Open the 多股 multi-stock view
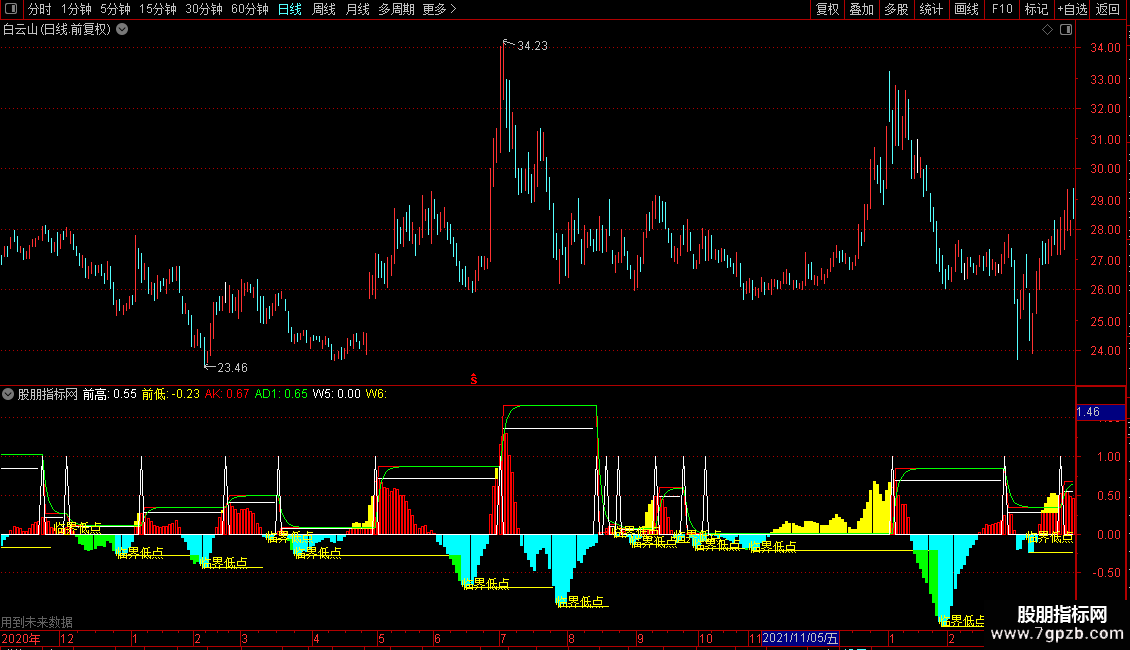The height and width of the screenshot is (650, 1130). tap(896, 9)
